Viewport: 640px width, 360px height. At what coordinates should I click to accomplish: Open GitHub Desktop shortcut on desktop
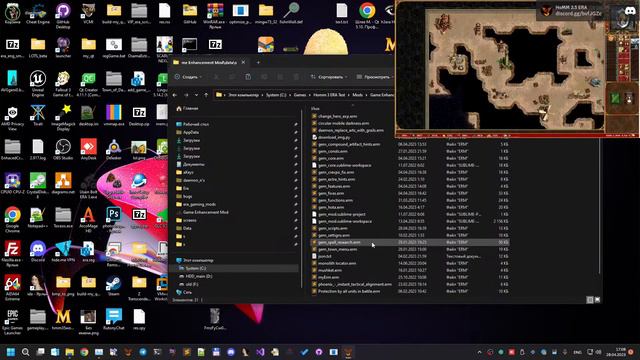[63, 16]
